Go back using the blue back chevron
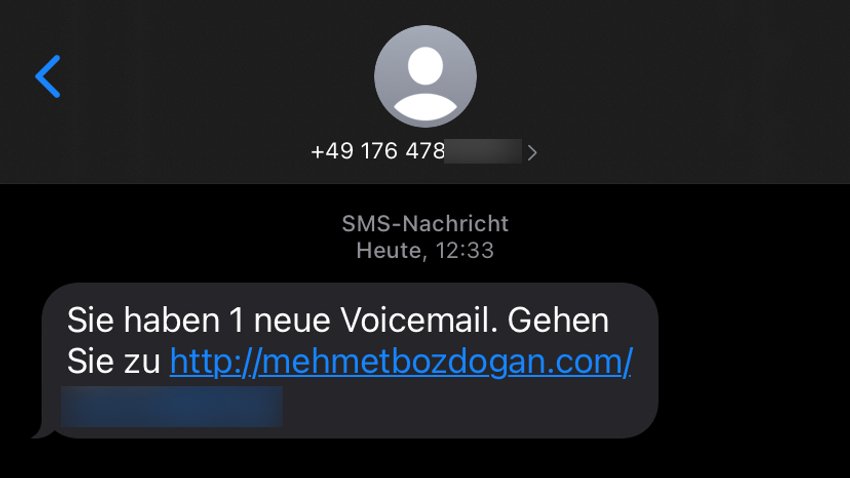Screen dimensions: 850x478 coord(48,76)
